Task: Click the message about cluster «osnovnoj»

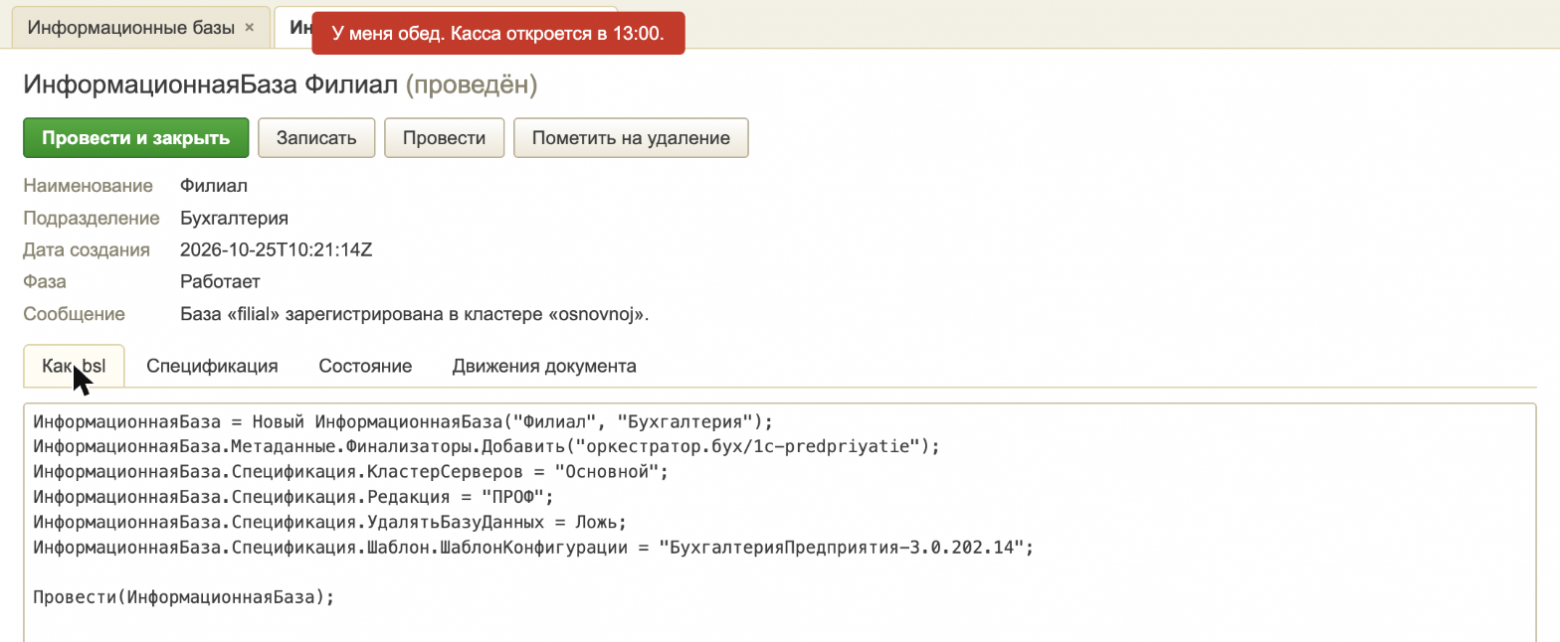Action: point(415,314)
